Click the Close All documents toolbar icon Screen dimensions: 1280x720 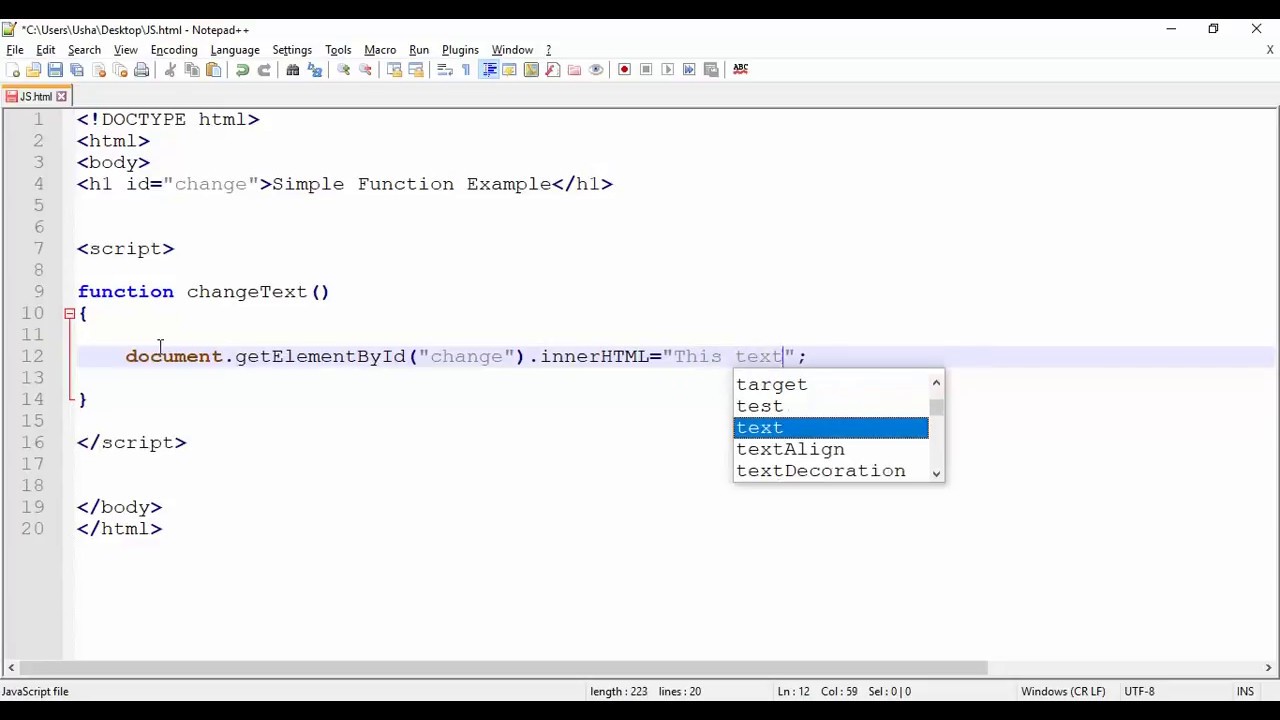(120, 69)
